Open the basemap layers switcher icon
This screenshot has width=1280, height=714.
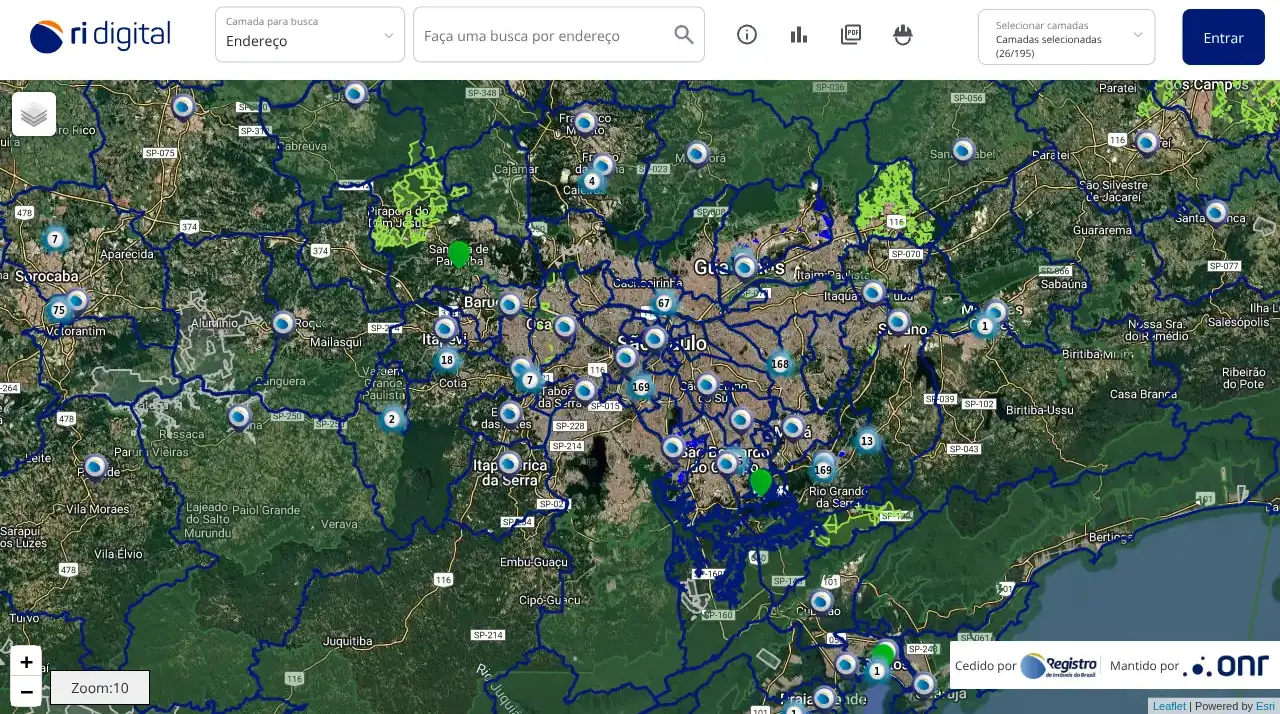pyautogui.click(x=33, y=113)
